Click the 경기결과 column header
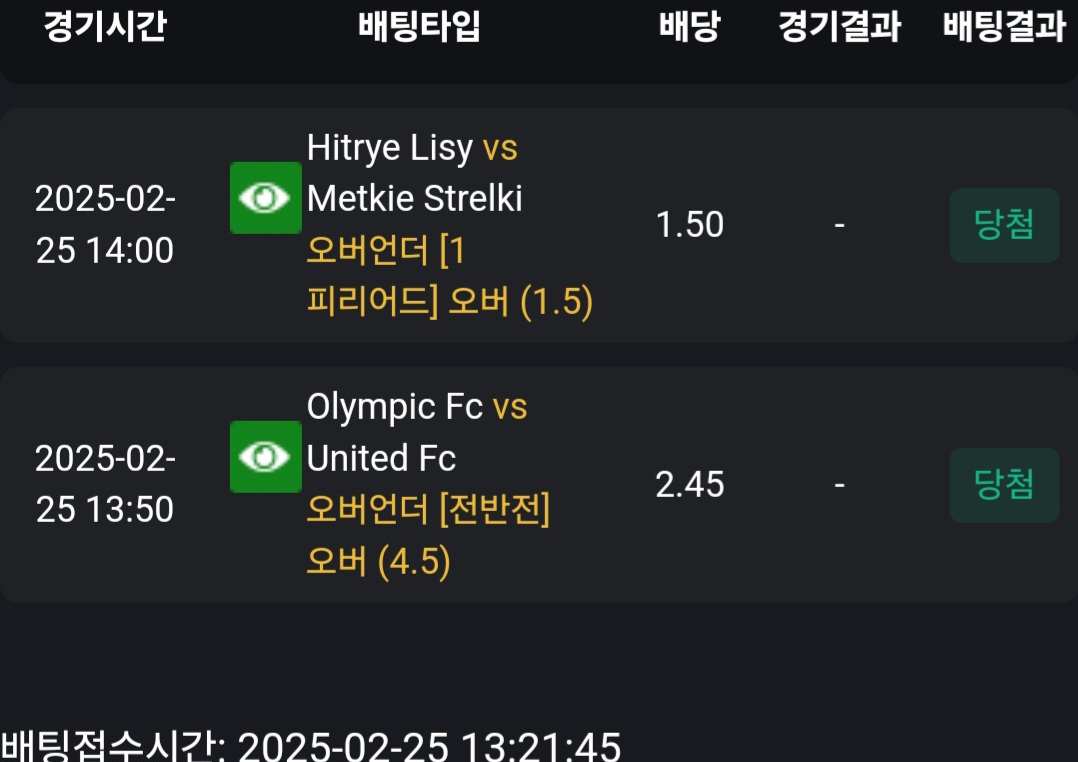1078x762 pixels. pyautogui.click(x=839, y=27)
